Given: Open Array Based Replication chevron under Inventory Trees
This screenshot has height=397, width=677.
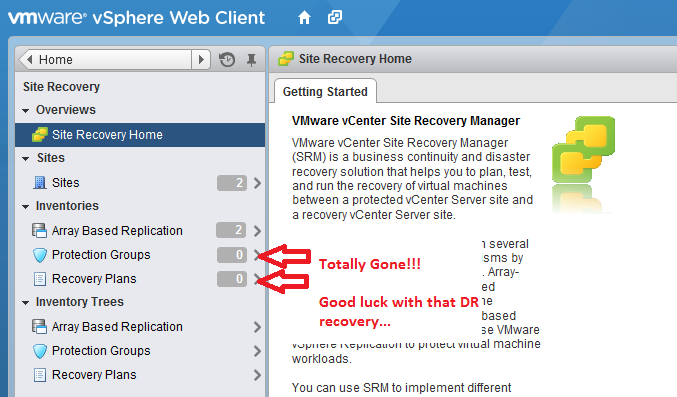Looking at the screenshot, I should (x=257, y=327).
